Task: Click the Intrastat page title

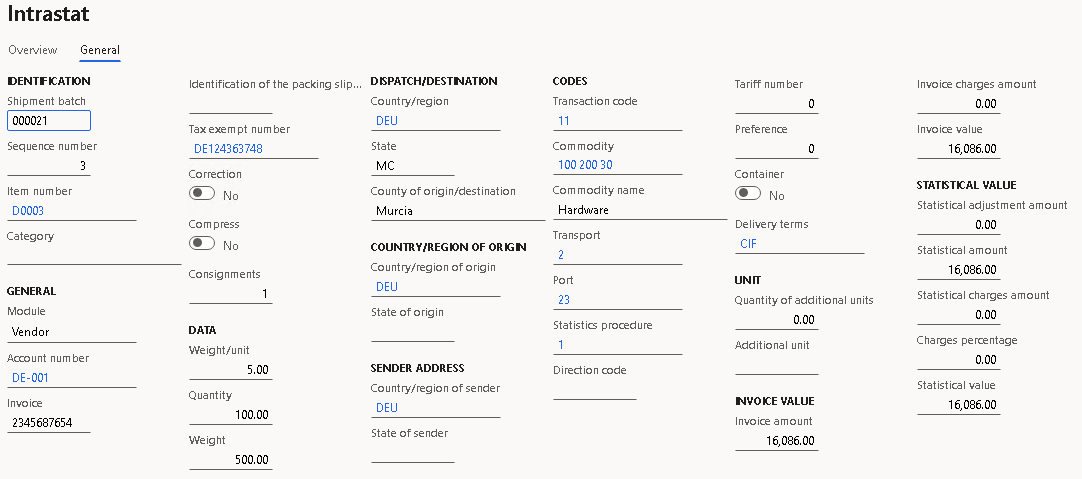Action: click(x=48, y=14)
